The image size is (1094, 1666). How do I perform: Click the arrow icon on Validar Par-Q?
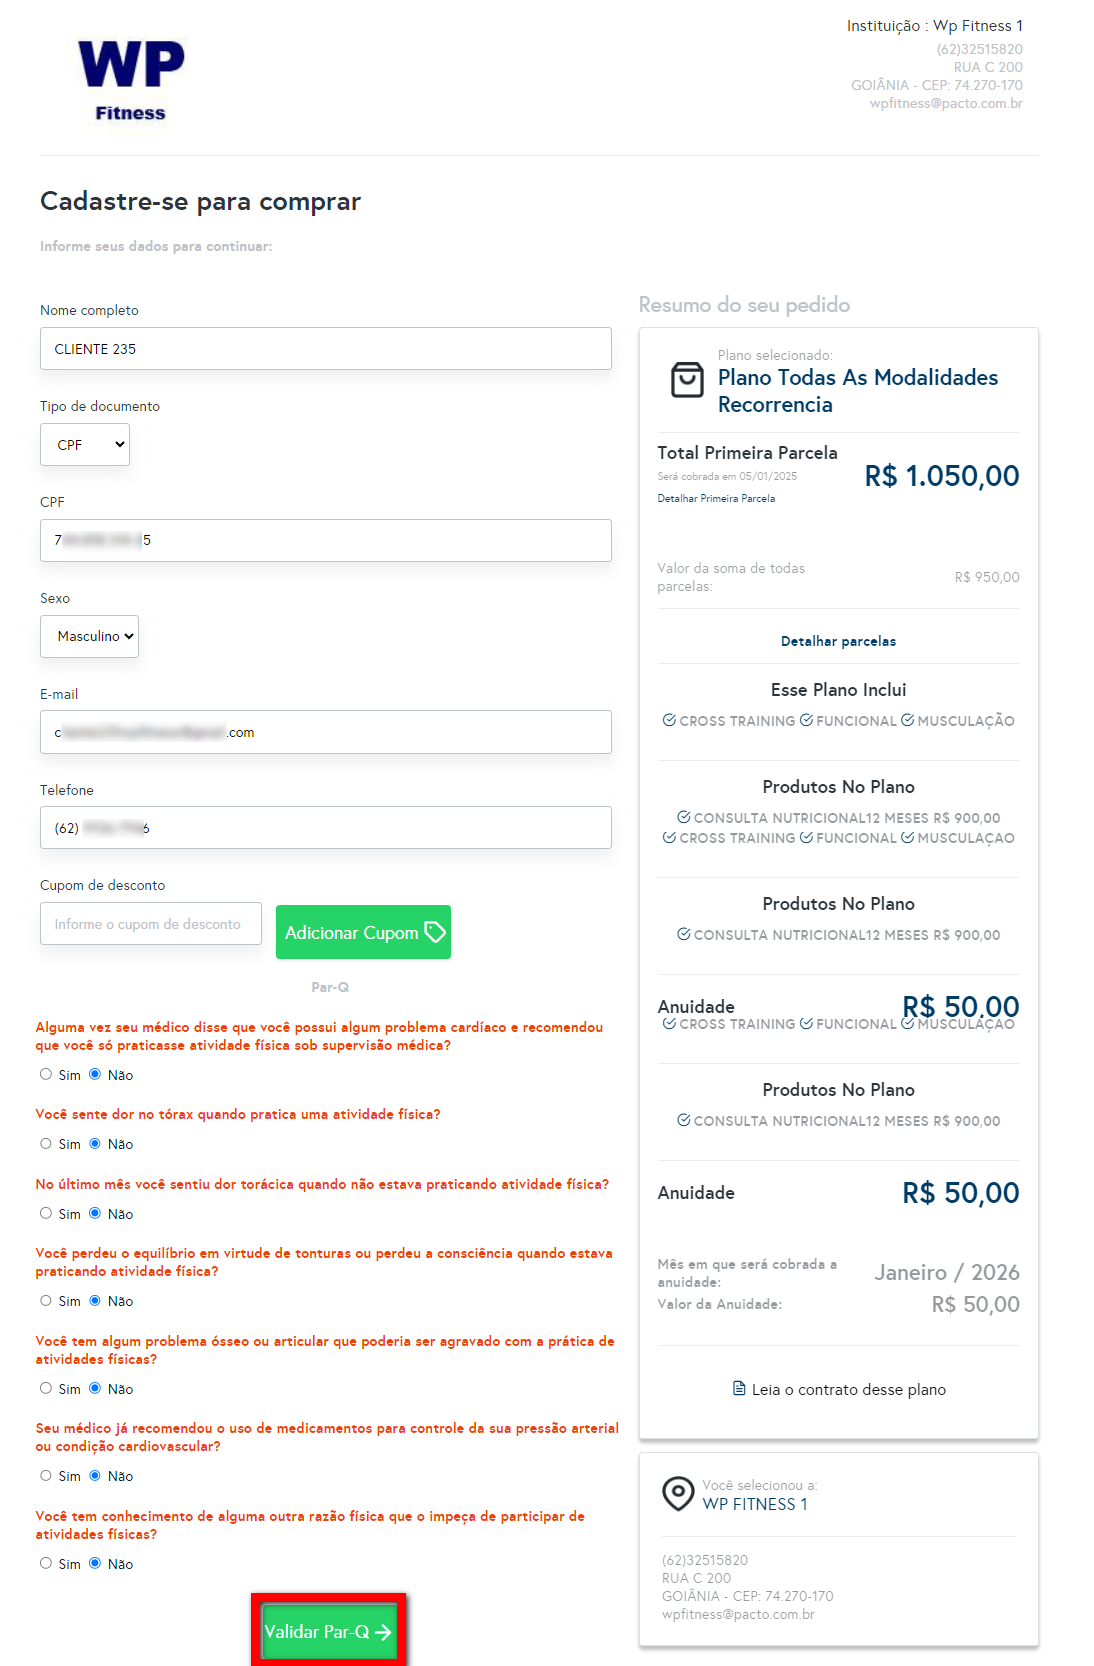[x=383, y=1632]
